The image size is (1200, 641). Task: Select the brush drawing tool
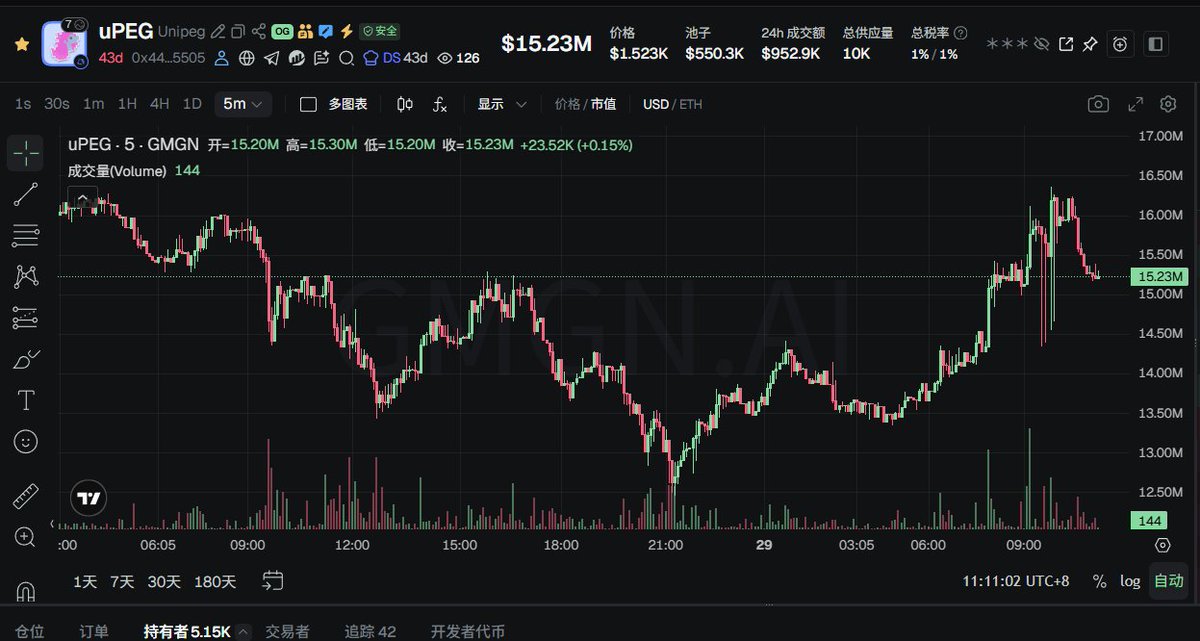click(x=26, y=359)
